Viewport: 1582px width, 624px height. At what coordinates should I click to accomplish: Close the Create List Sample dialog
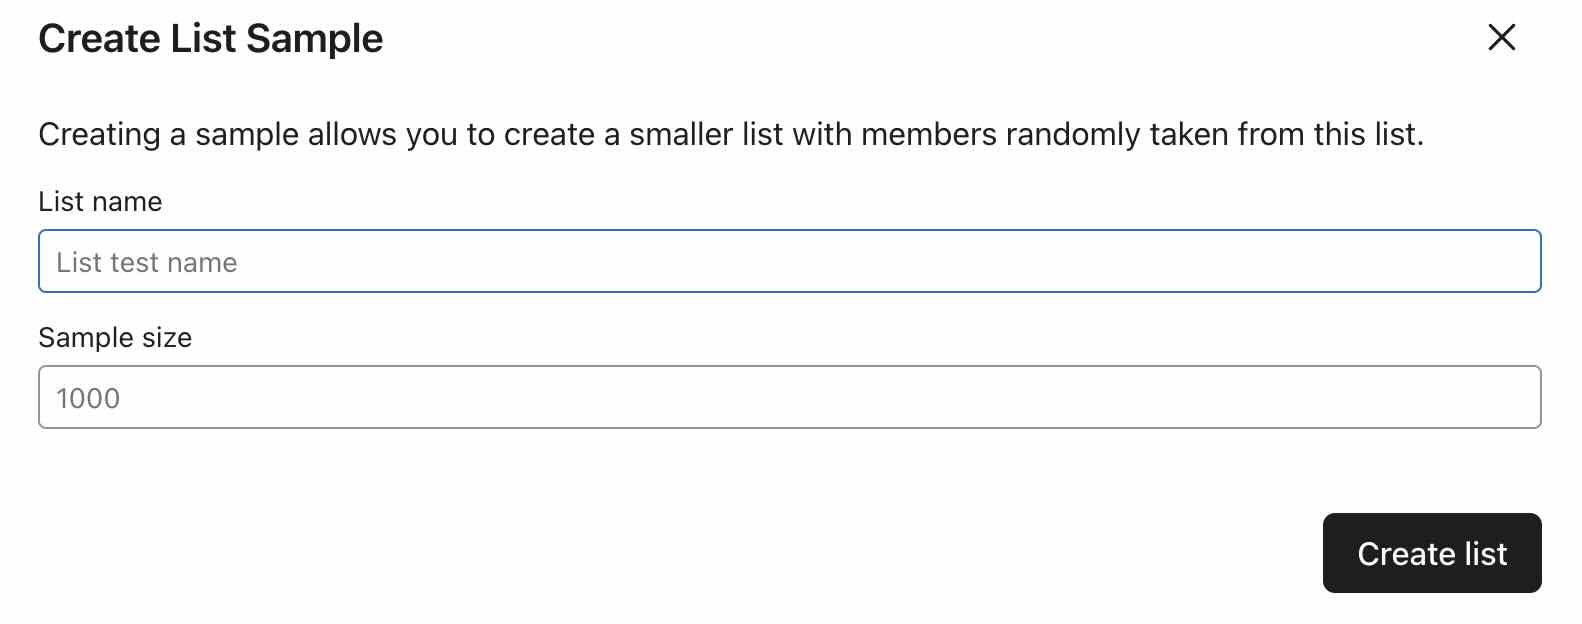(x=1503, y=38)
